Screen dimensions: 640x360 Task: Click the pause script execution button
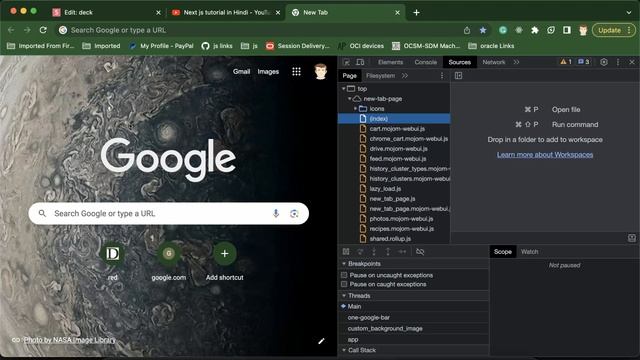click(x=346, y=251)
